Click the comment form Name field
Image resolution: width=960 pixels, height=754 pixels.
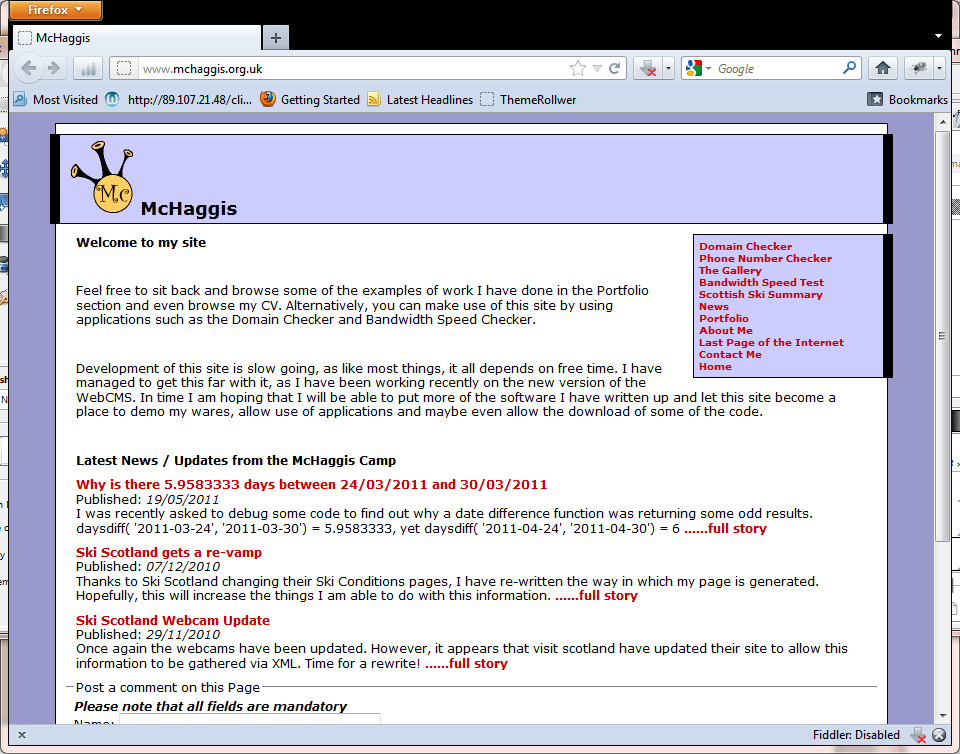250,719
